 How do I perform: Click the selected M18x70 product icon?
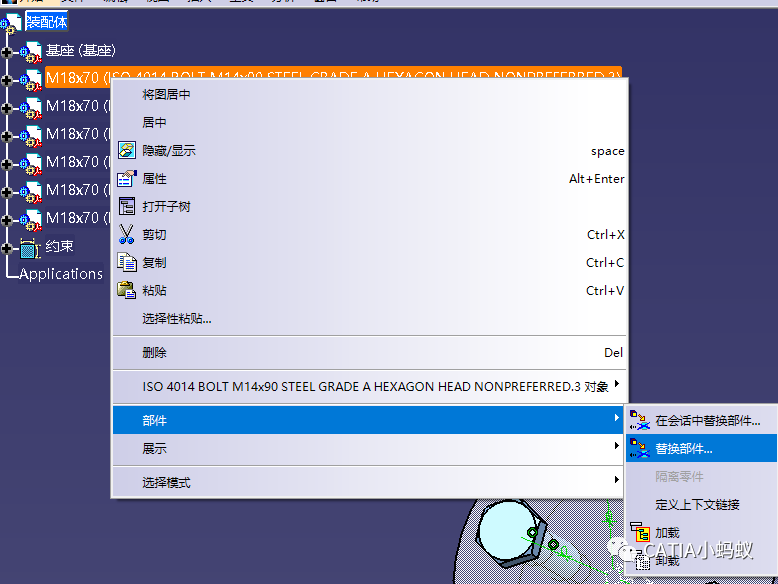[31, 79]
